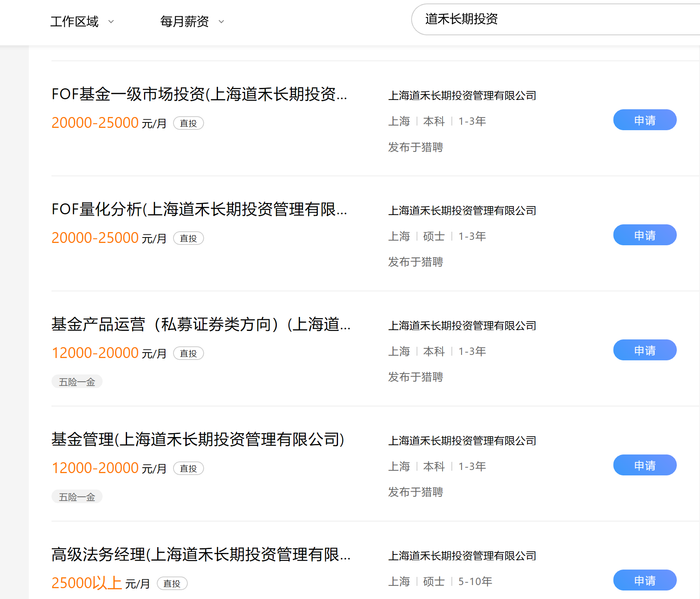The height and width of the screenshot is (599, 700).
Task: Click 直投 tag on FOF基金一级市场投资
Action: tap(188, 123)
